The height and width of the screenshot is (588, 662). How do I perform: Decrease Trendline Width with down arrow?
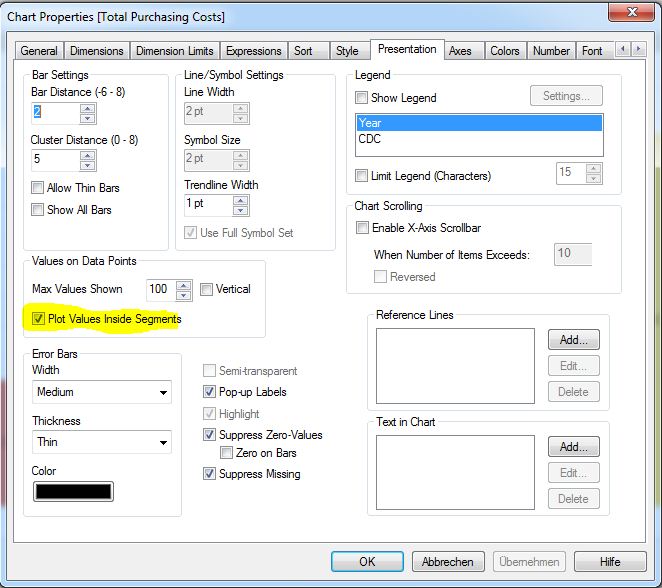pos(241,210)
